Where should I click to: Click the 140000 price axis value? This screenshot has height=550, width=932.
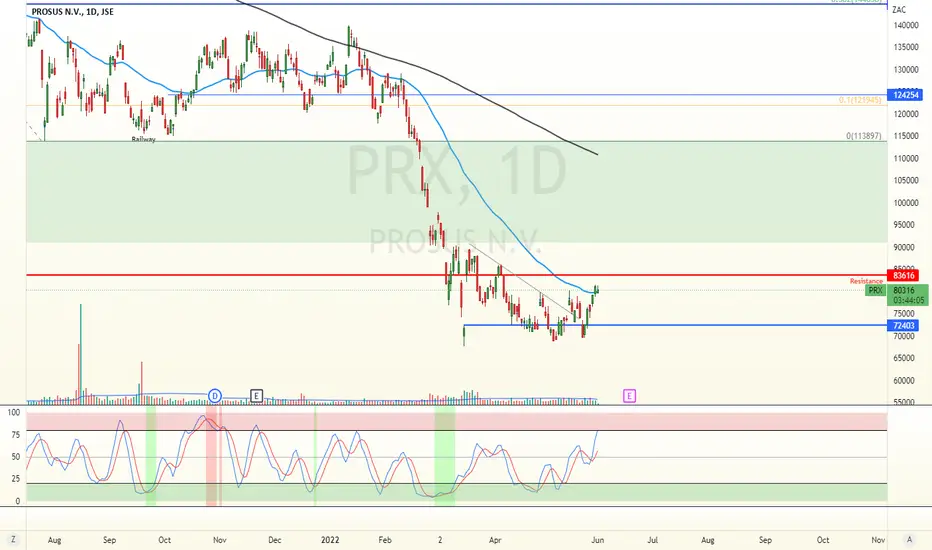[x=906, y=26]
